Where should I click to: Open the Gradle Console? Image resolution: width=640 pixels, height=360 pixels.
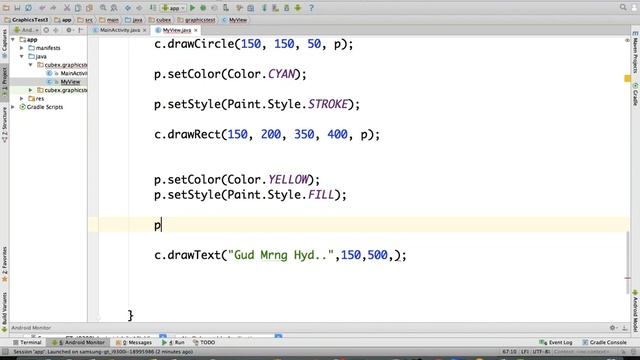click(604, 342)
